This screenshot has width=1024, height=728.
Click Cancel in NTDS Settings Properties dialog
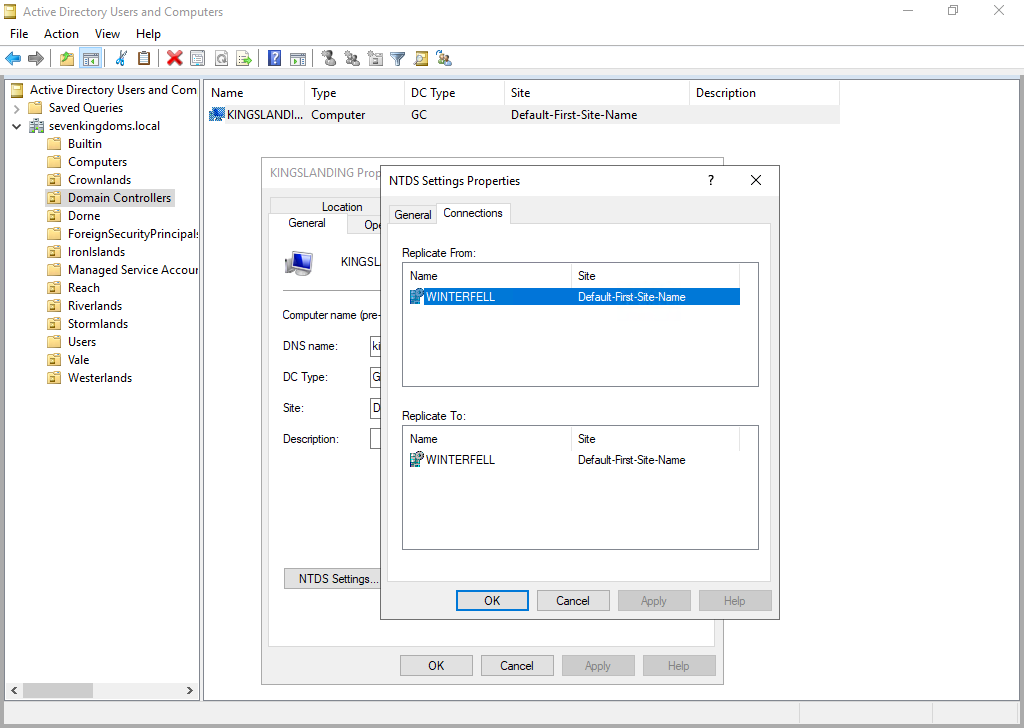(573, 601)
